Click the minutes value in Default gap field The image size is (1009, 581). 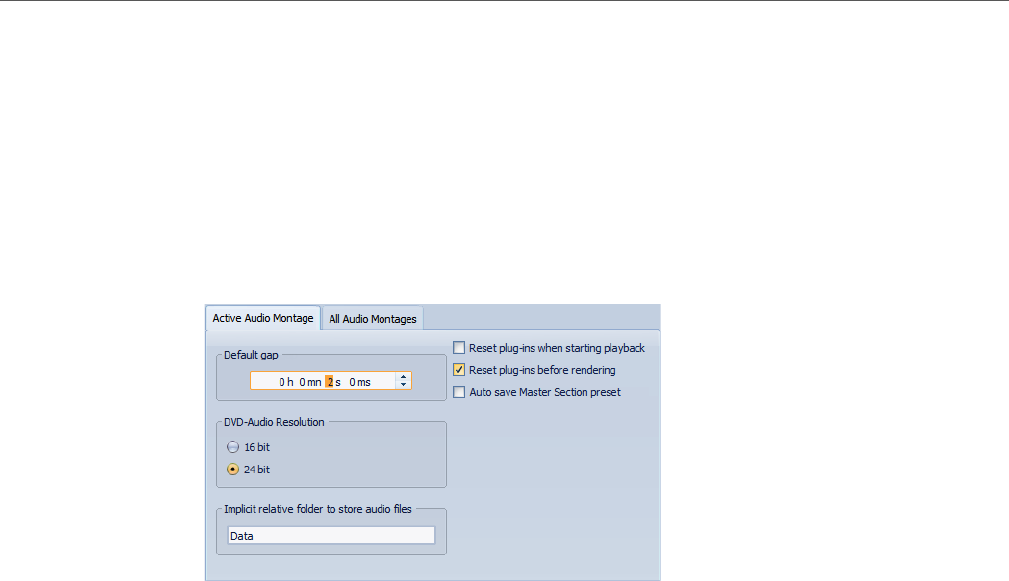coord(302,382)
